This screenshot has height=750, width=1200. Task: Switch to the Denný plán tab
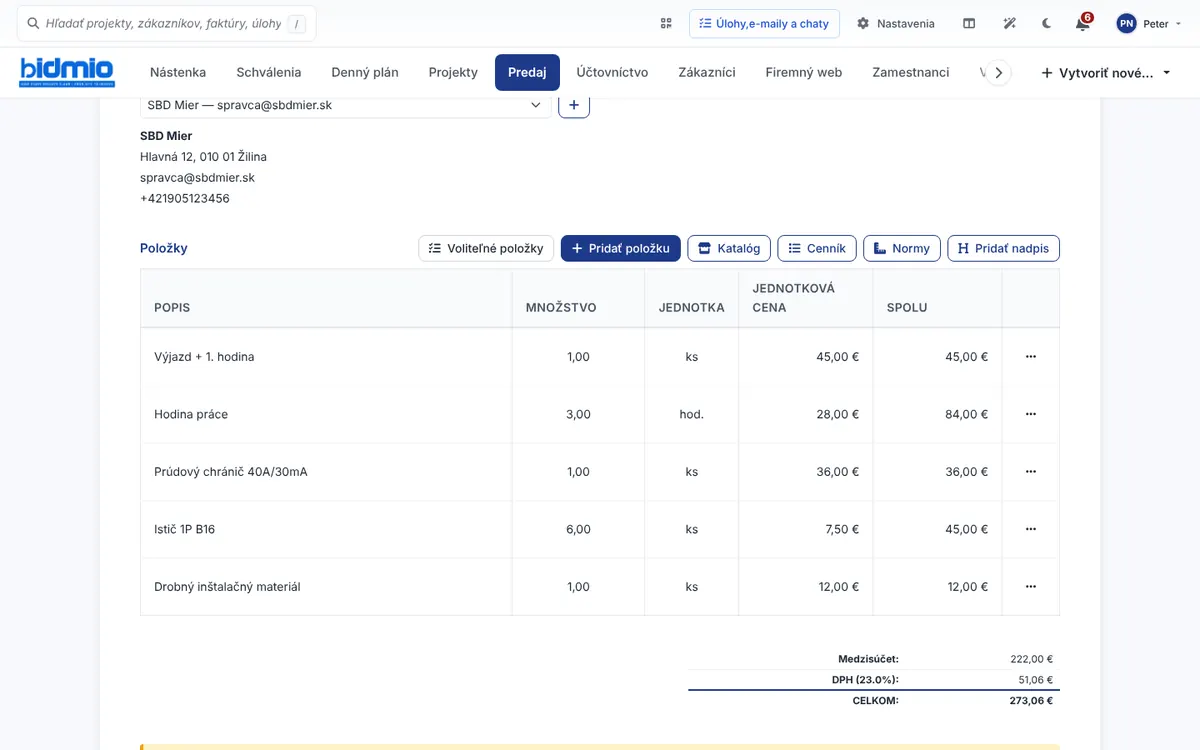(365, 72)
